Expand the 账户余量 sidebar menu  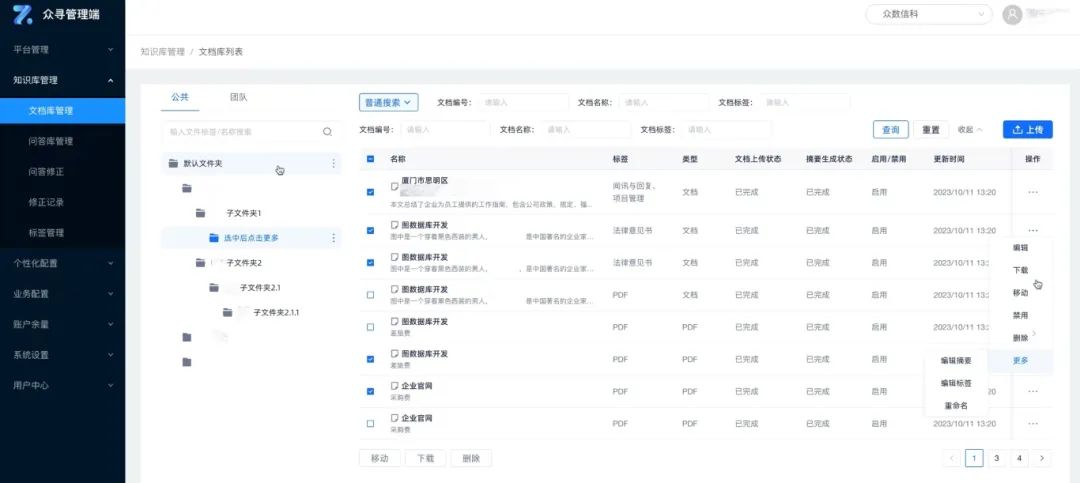click(63, 324)
